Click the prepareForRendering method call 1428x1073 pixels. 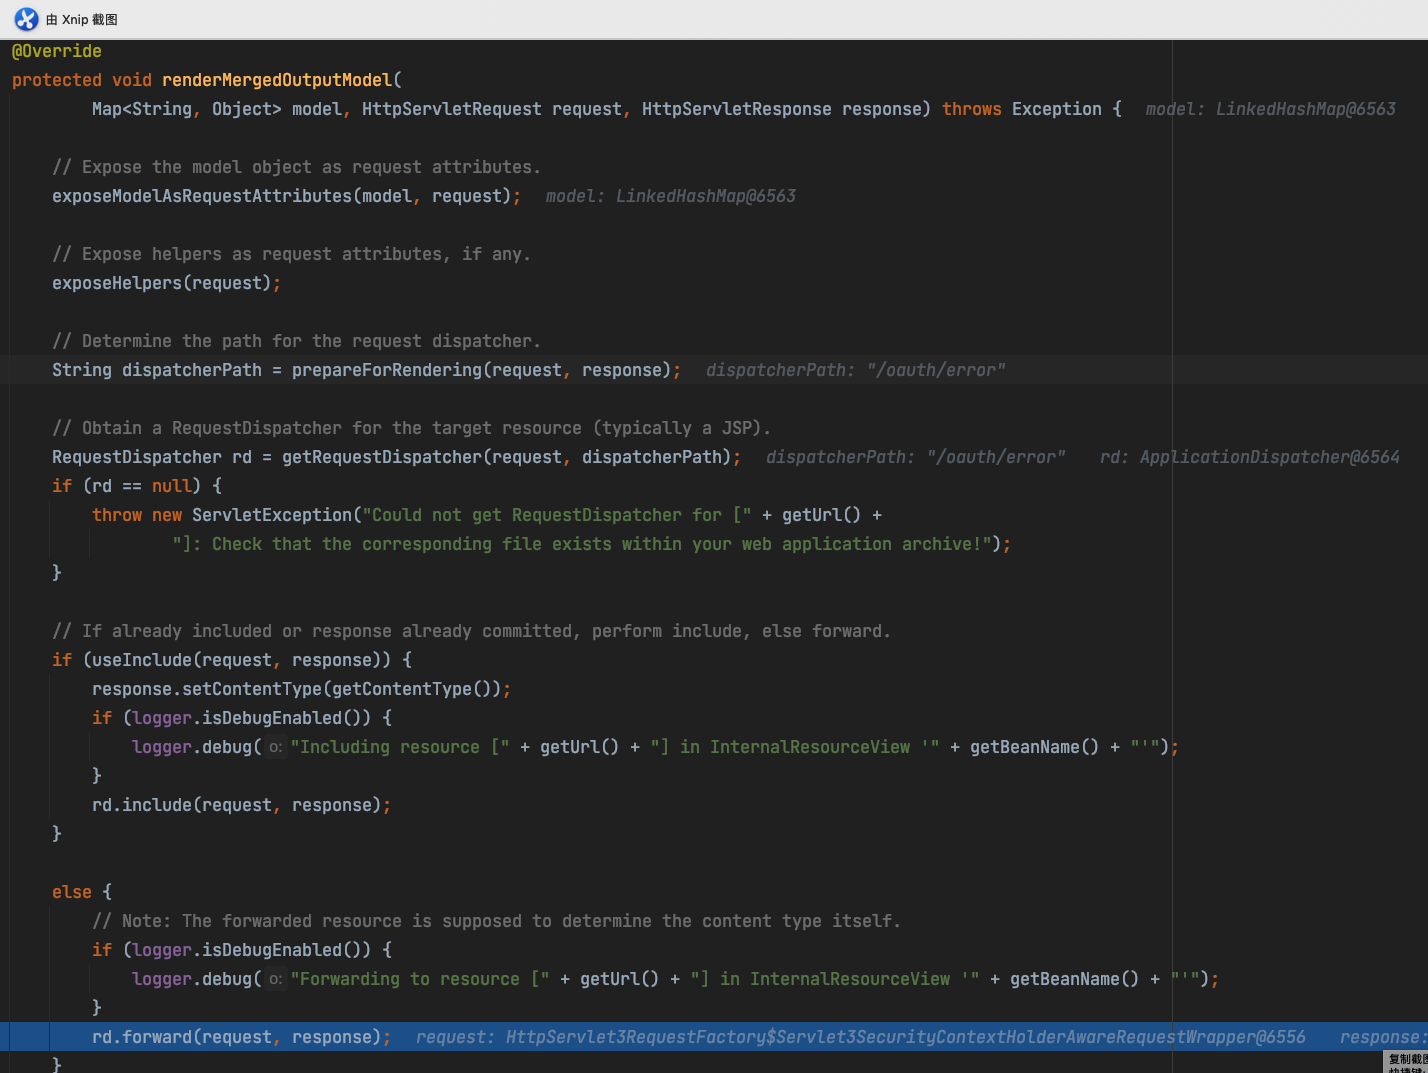click(387, 370)
